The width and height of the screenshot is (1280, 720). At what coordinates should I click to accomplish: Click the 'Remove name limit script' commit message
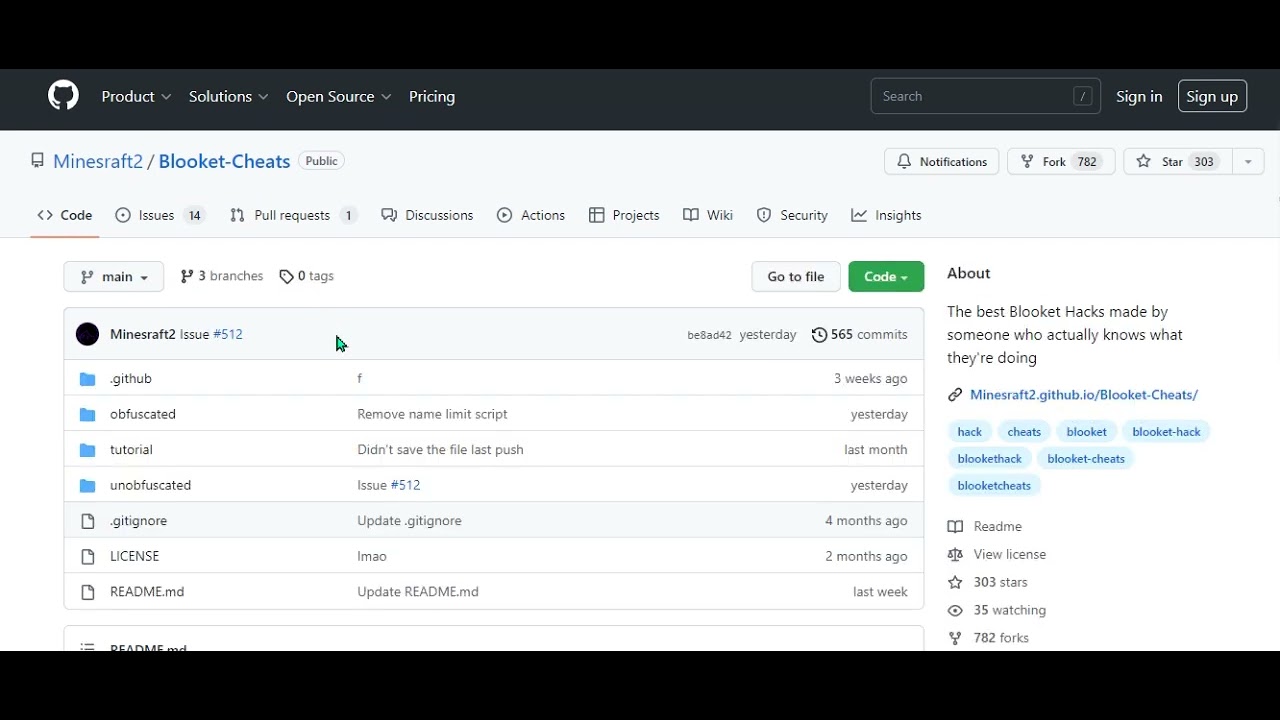tap(432, 414)
